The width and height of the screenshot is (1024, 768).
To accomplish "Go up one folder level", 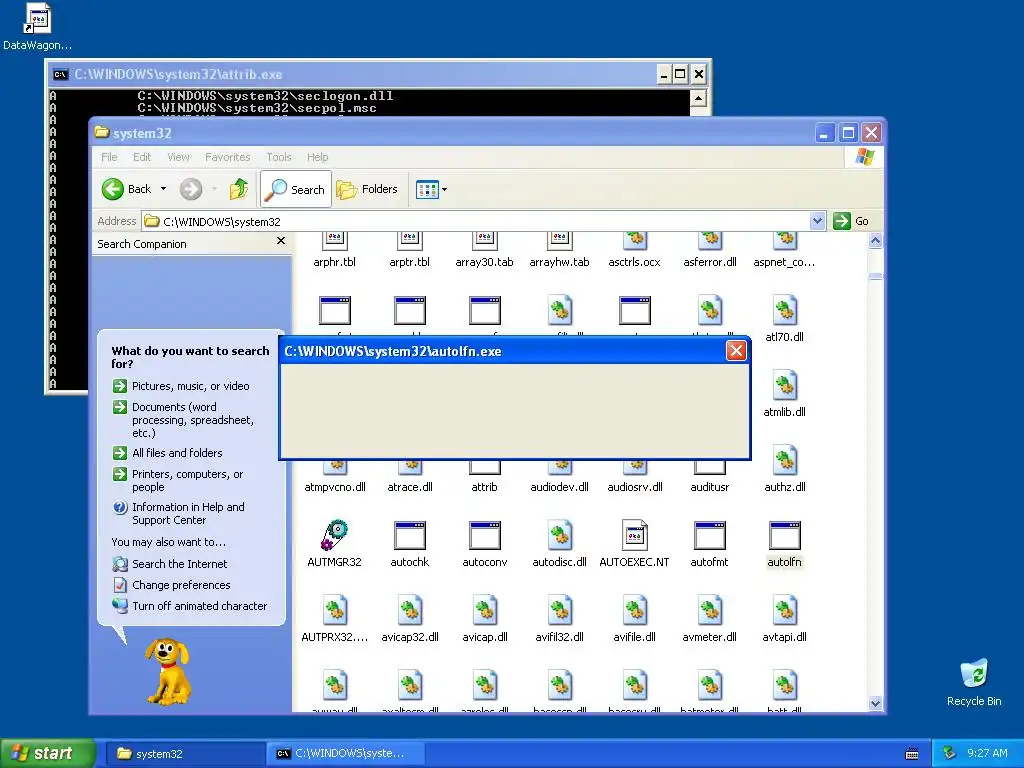I will tap(238, 189).
